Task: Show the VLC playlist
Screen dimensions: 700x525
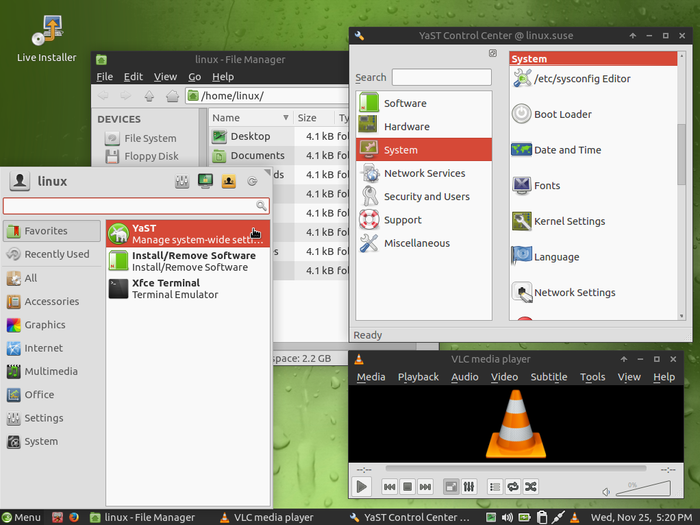Action: (x=495, y=487)
